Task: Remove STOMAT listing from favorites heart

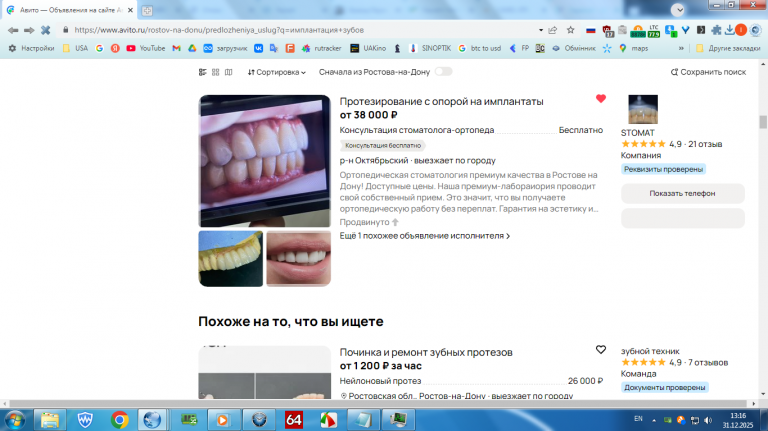Action: click(601, 98)
